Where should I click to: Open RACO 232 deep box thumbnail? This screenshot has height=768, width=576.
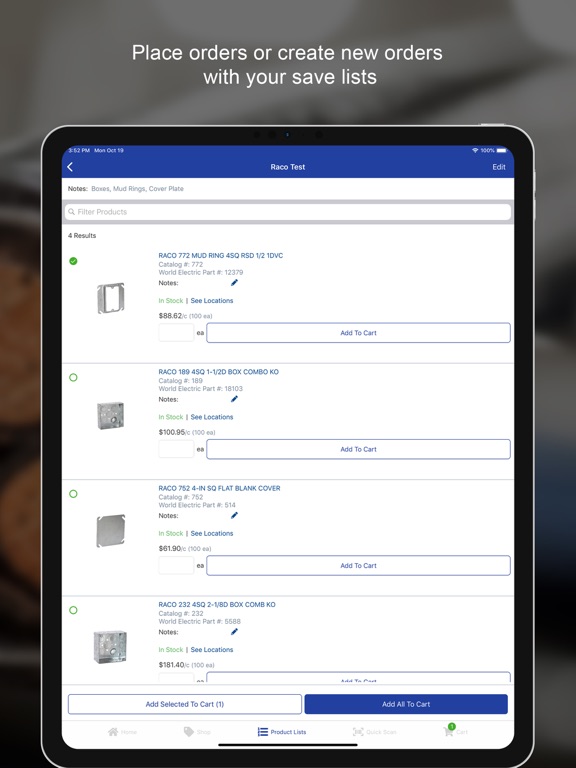coord(110,647)
